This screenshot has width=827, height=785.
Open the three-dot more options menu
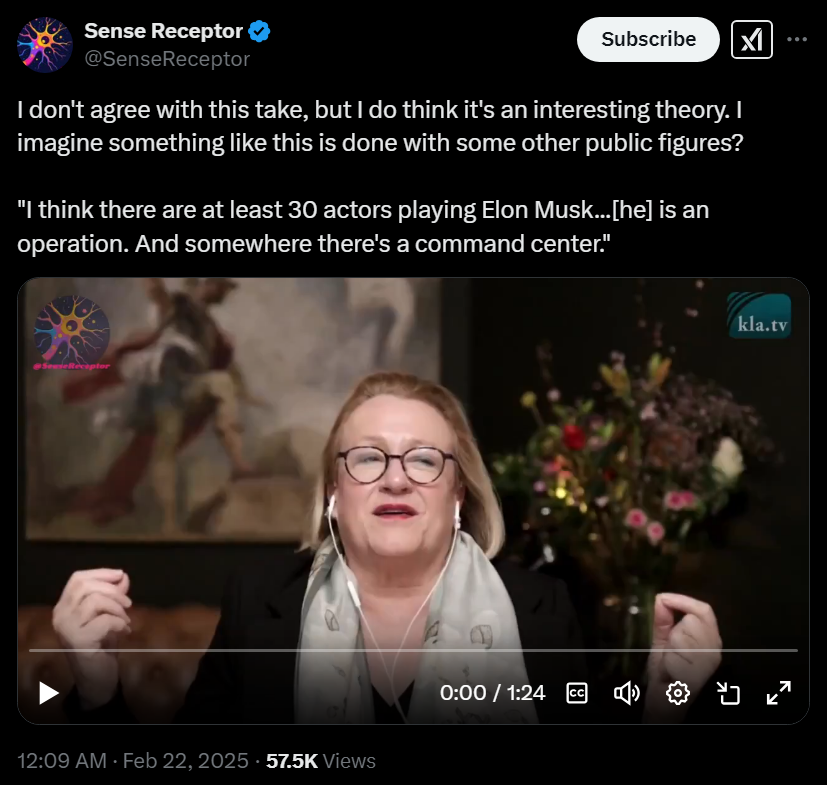tap(797, 39)
